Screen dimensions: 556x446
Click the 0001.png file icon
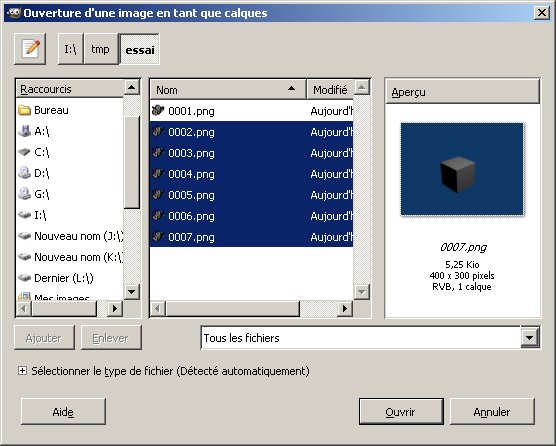point(158,111)
